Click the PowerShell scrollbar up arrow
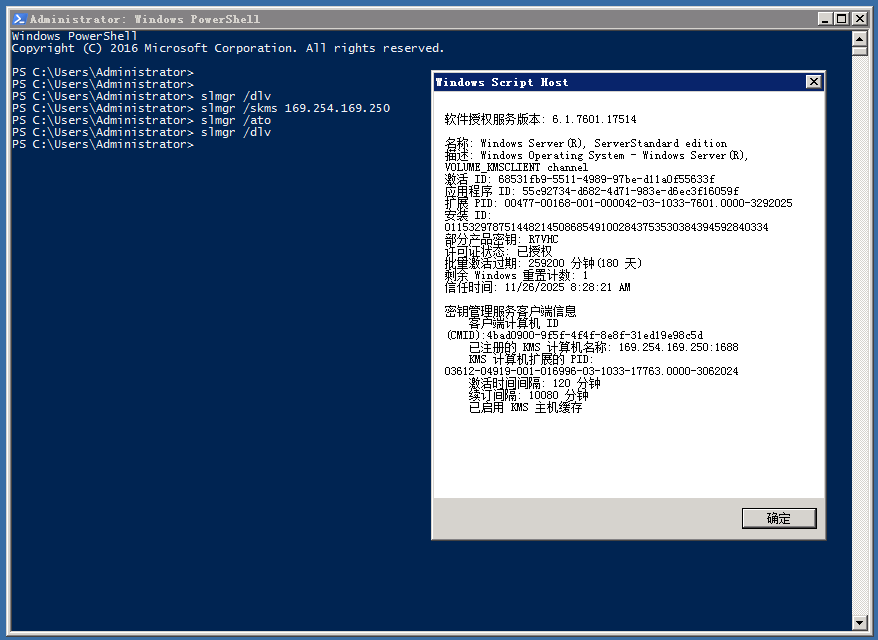The width and height of the screenshot is (878, 640). [x=860, y=39]
